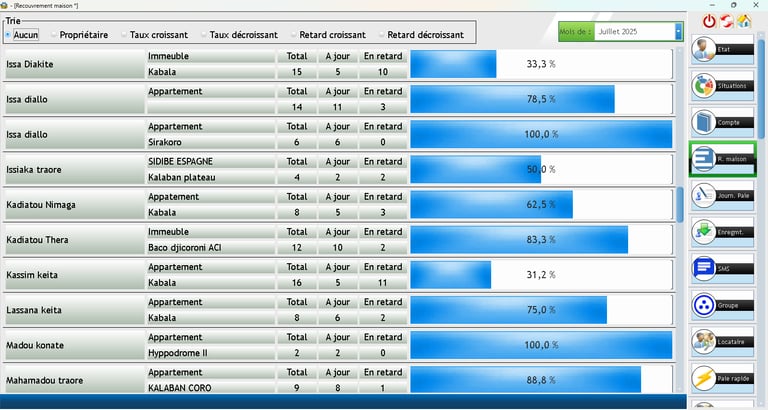Select owner Lassana keita
Viewport: 768px width, 410px height.
(75, 310)
